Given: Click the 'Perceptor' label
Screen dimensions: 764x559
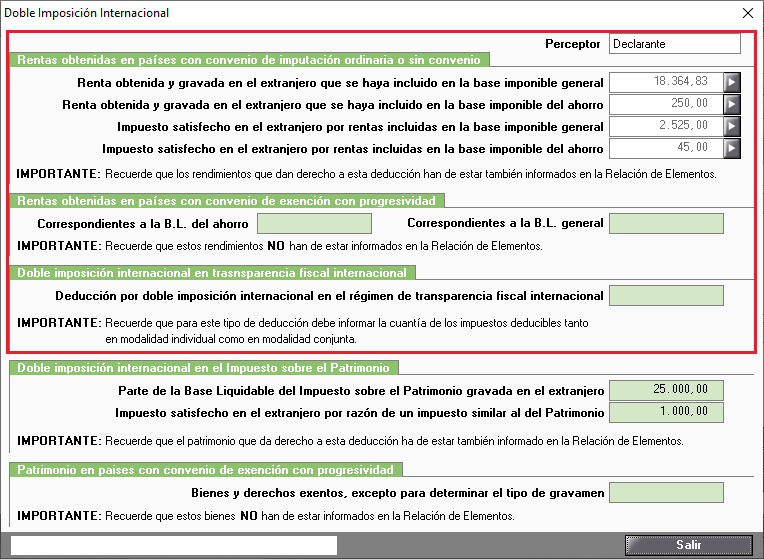Looking at the screenshot, I should pos(573,44).
